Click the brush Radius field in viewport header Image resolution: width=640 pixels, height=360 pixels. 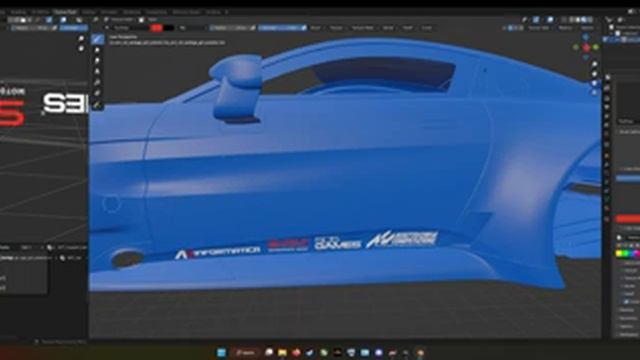point(229,28)
